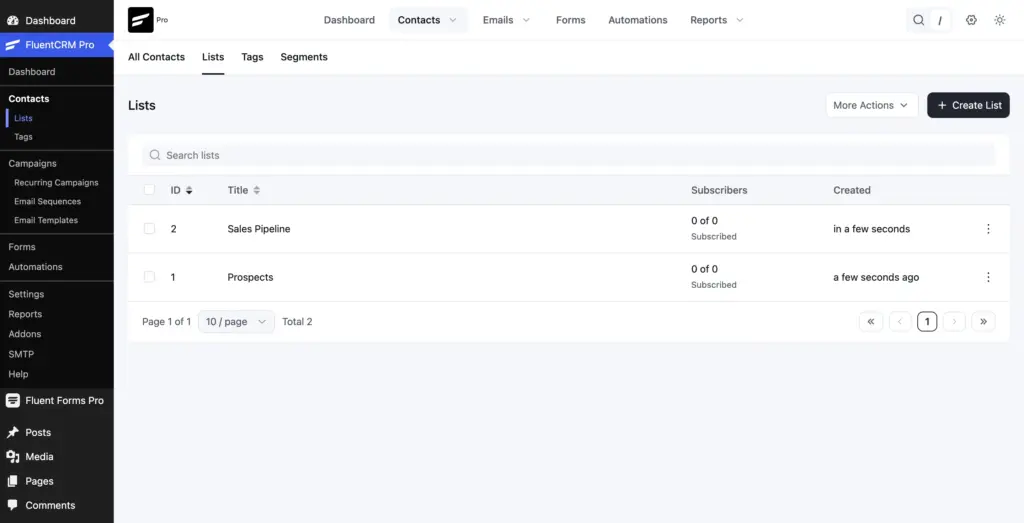Open the More Actions dropdown
Image resolution: width=1024 pixels, height=523 pixels.
[x=872, y=105]
